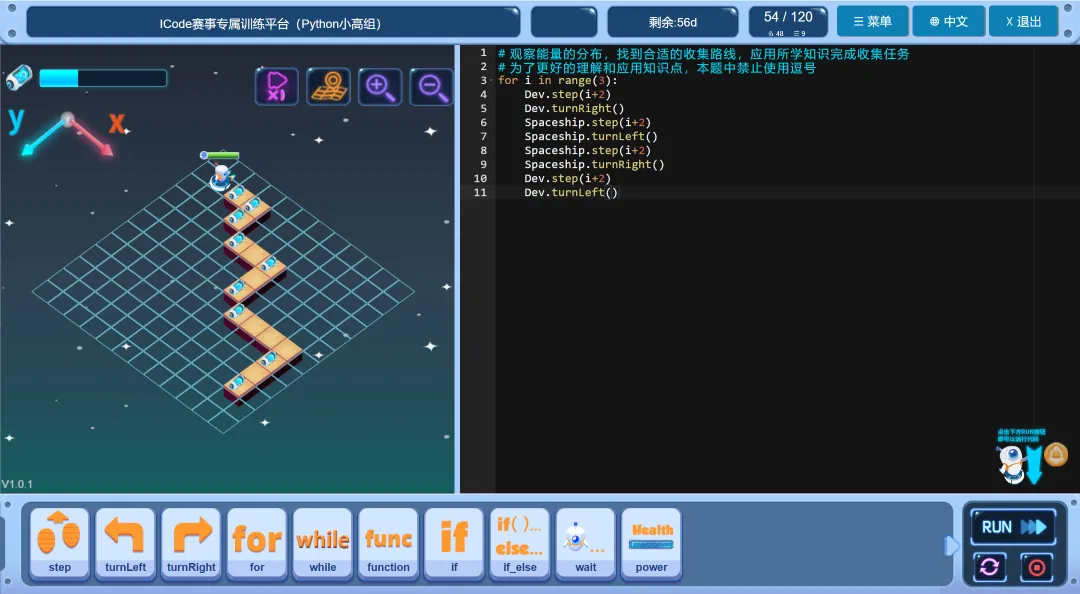
Task: Zoom in on the game grid
Action: [x=380, y=87]
